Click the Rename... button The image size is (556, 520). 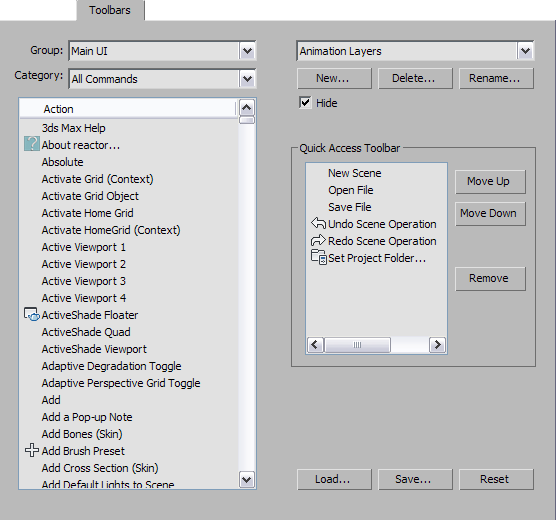pos(496,78)
